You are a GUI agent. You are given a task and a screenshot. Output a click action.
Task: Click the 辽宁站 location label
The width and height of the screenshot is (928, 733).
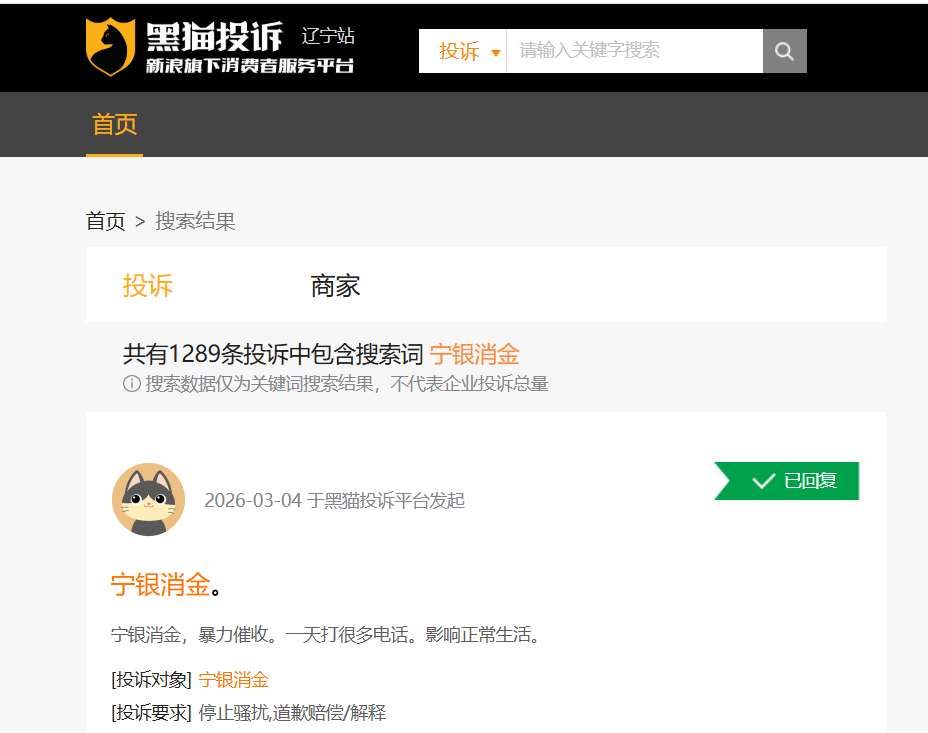[328, 35]
